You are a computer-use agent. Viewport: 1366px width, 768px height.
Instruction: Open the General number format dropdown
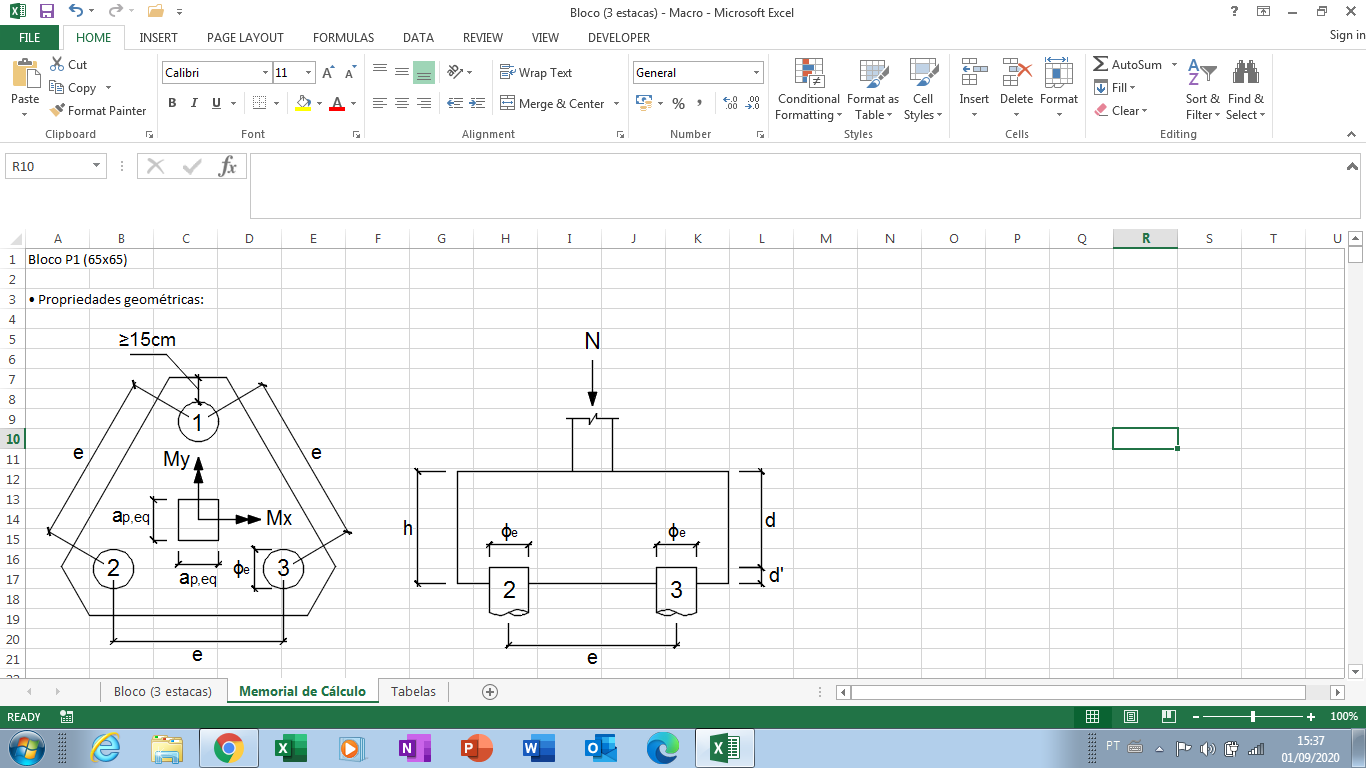tap(756, 73)
